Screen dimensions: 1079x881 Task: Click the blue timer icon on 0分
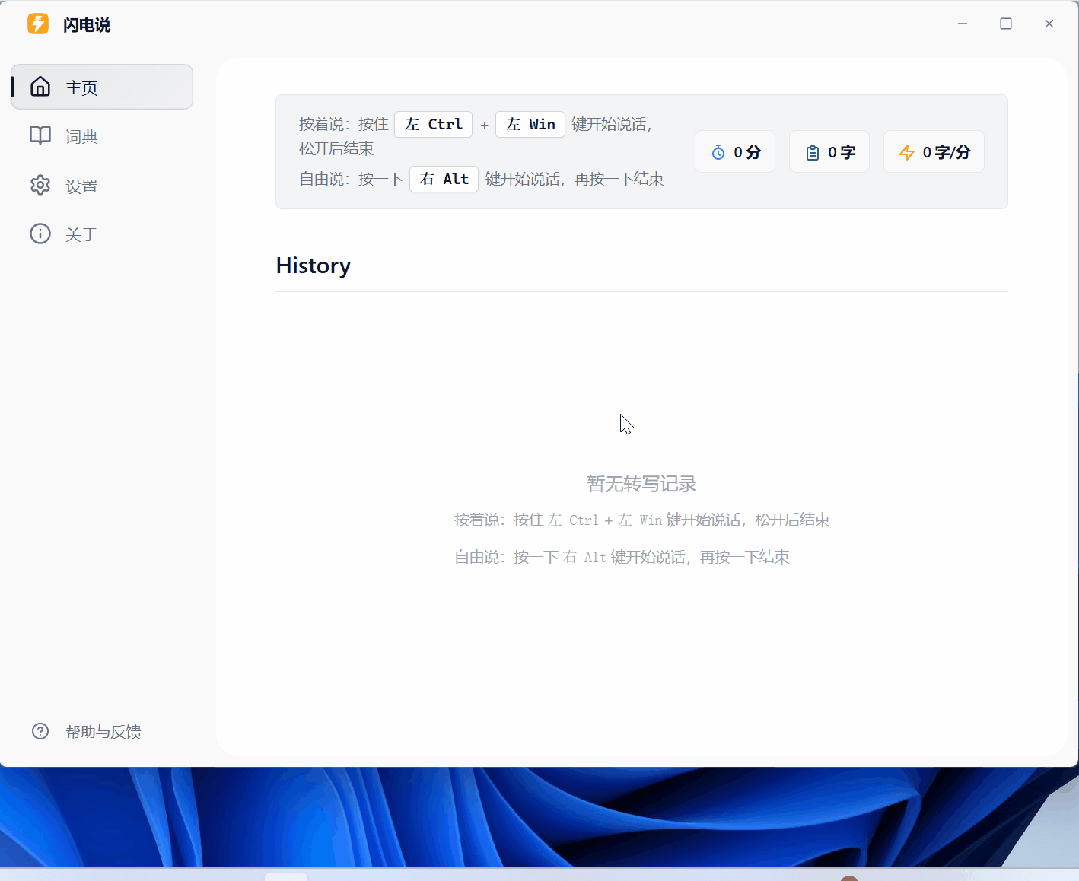716,151
